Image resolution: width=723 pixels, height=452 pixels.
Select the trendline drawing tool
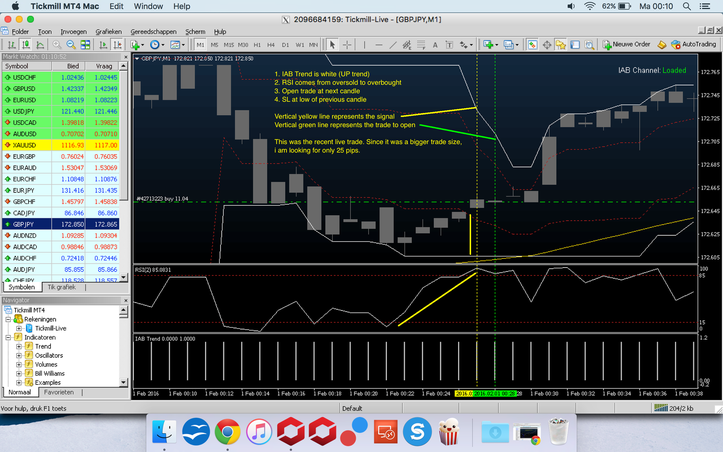[392, 45]
